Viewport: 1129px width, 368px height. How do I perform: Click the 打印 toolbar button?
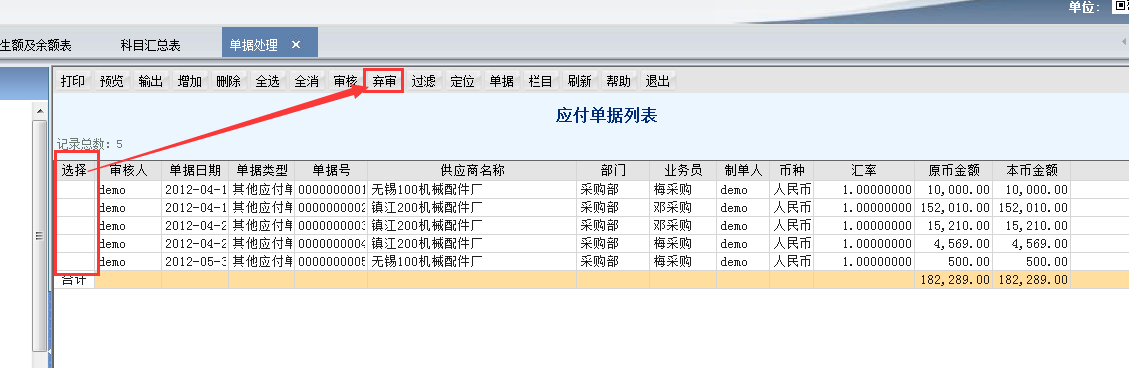[73, 81]
